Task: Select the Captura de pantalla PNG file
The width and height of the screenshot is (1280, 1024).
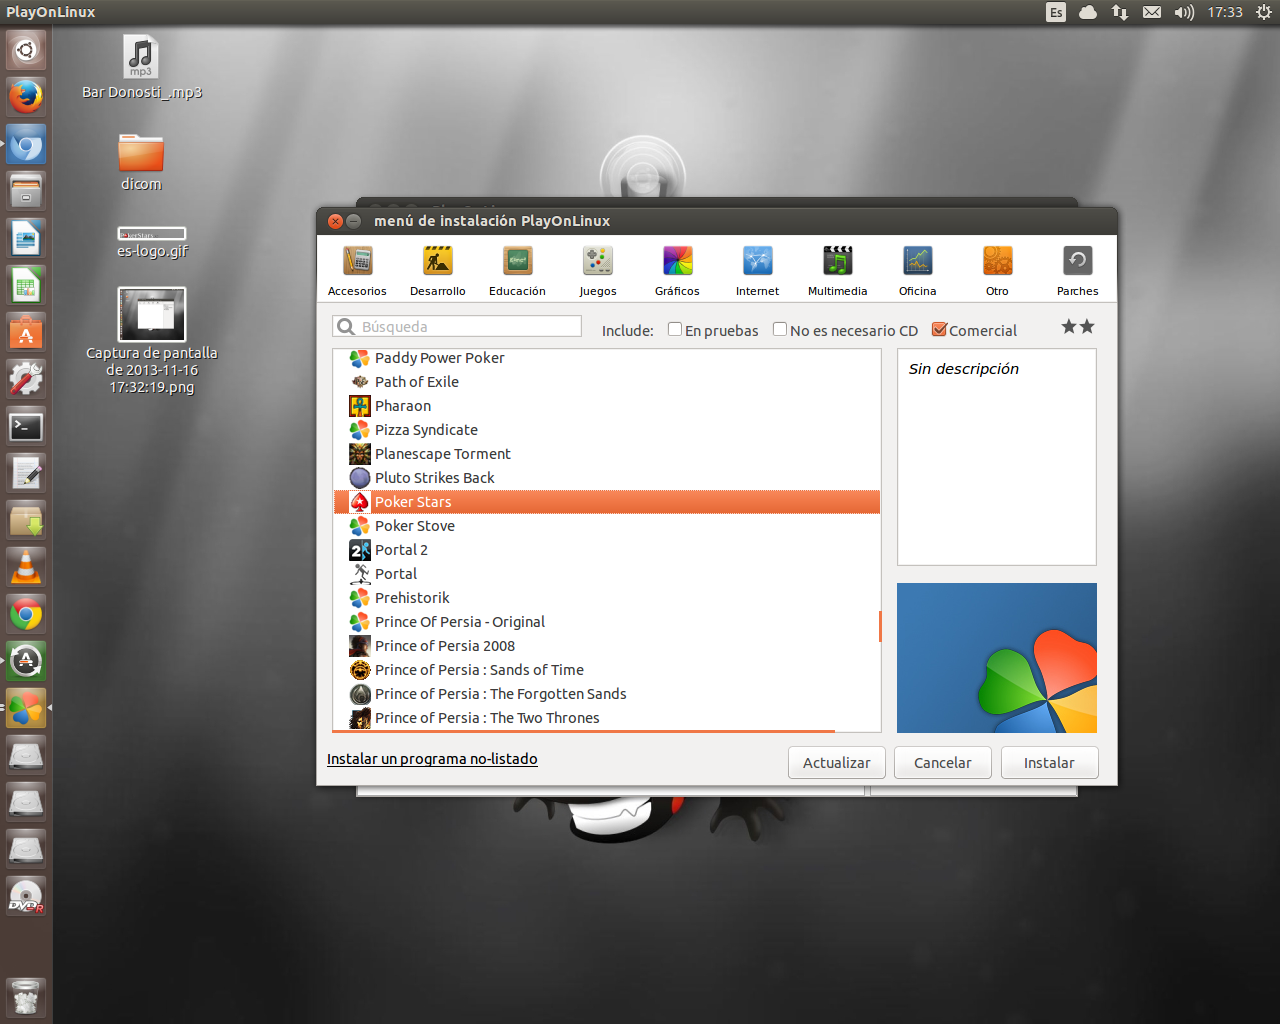Action: (x=152, y=341)
